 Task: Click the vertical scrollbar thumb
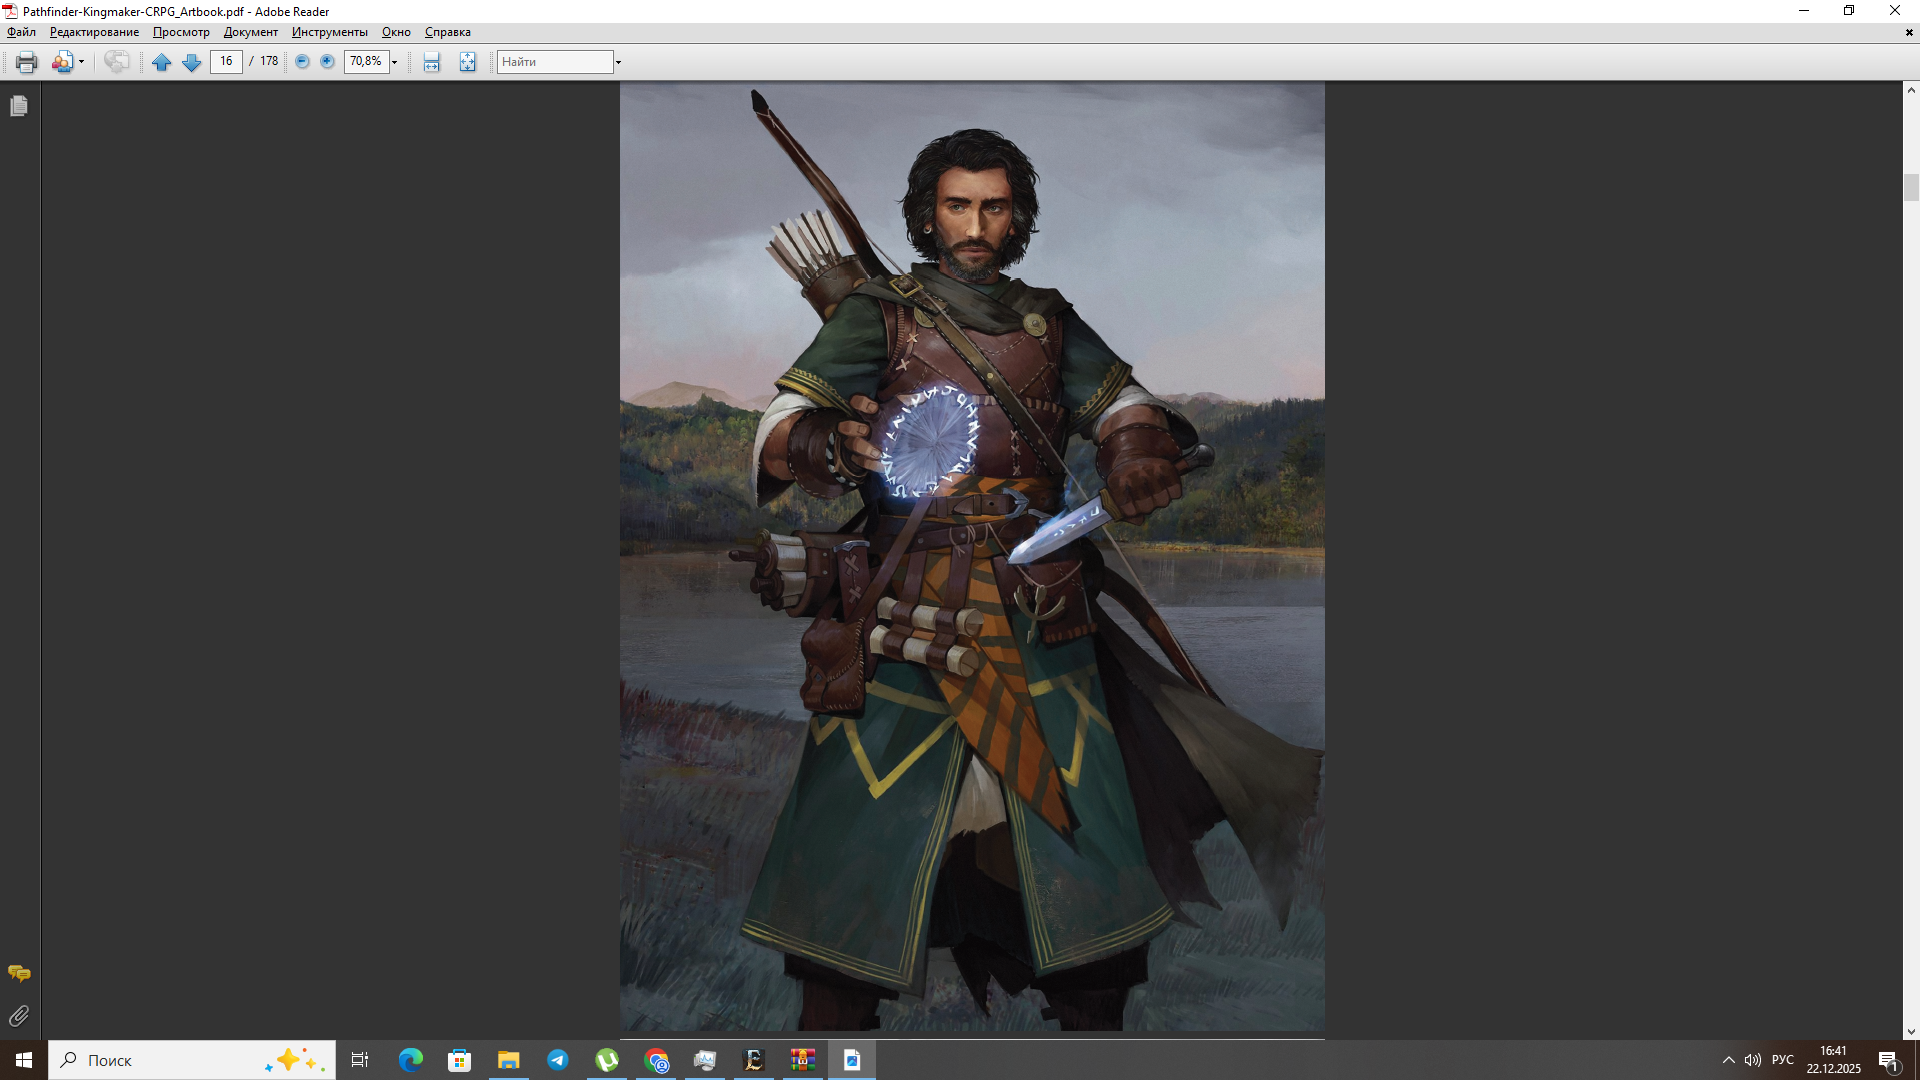click(1911, 187)
